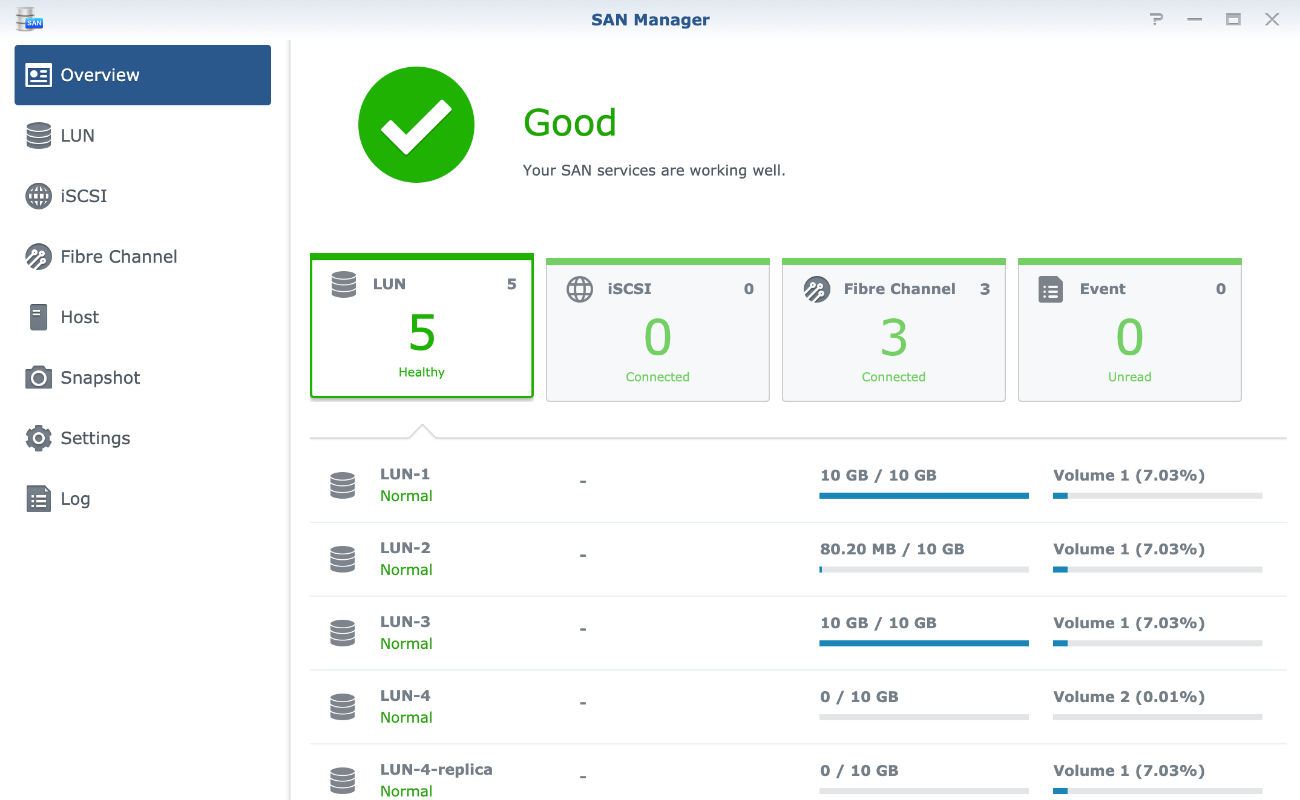
Task: Click the LUN-1 disk icon
Action: pyautogui.click(x=343, y=485)
